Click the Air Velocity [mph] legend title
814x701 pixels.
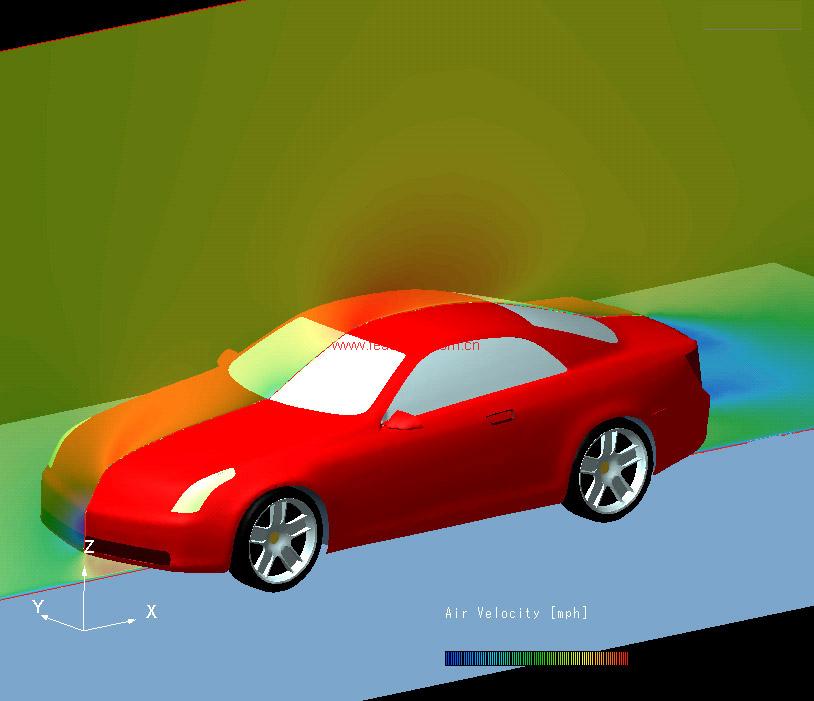tap(516, 613)
